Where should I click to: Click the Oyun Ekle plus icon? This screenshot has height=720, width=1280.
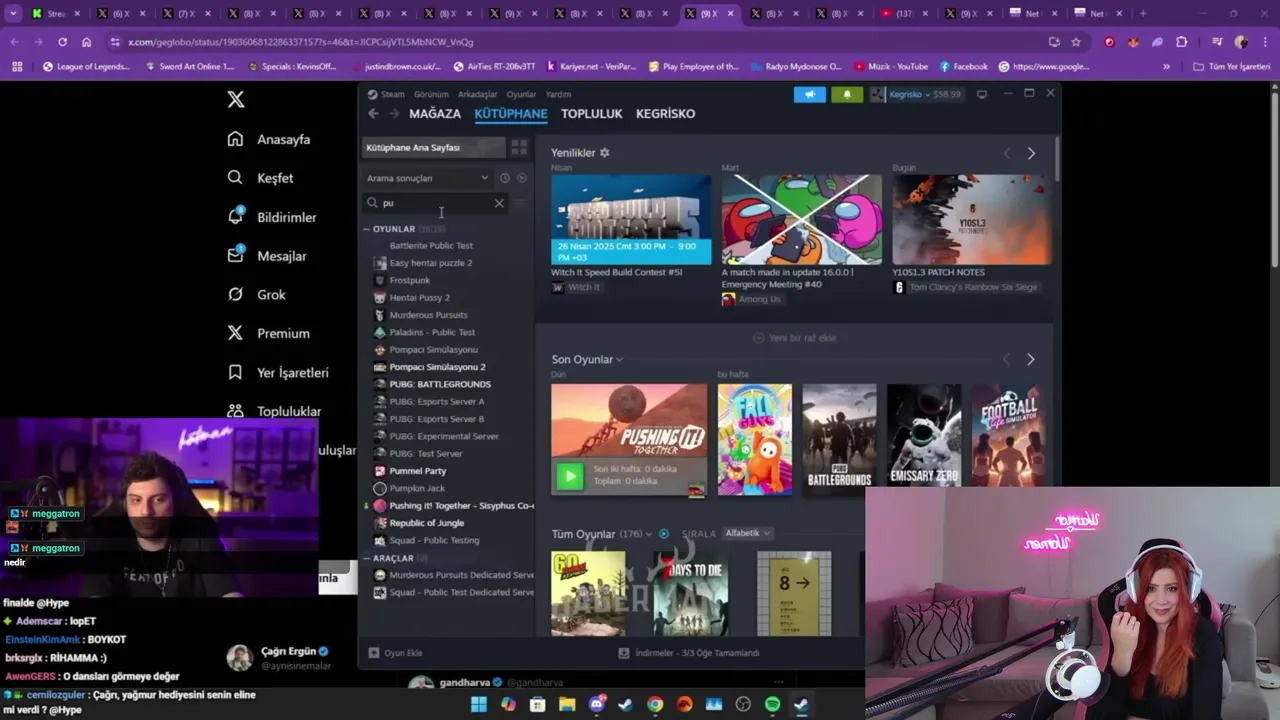(374, 653)
